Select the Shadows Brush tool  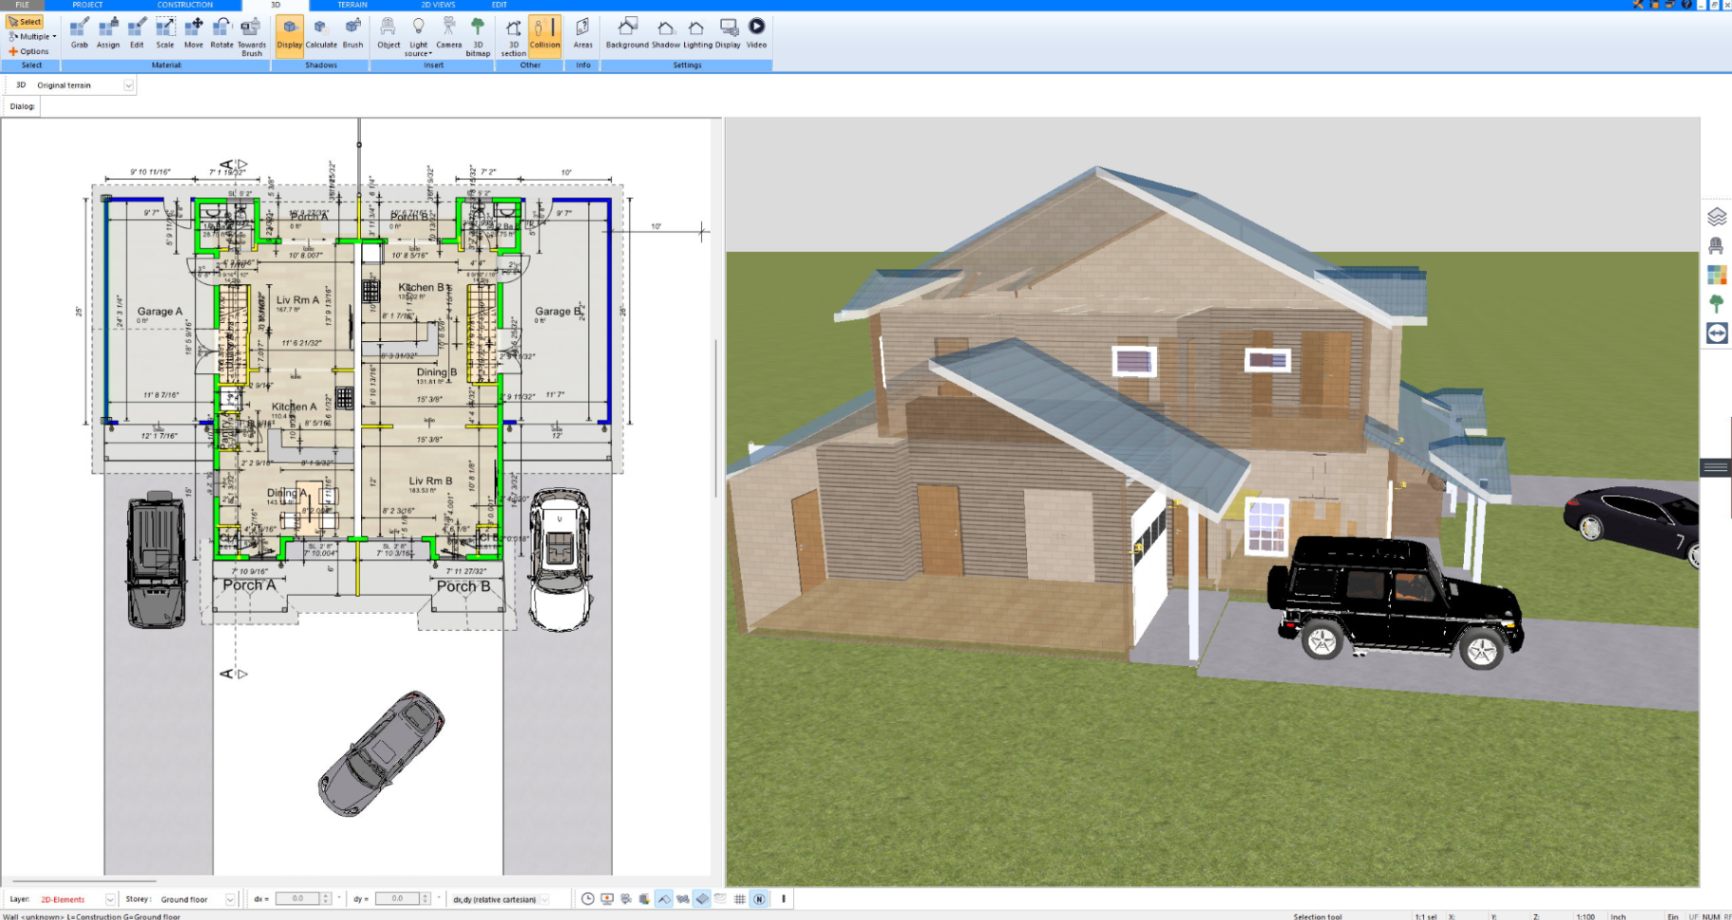(x=353, y=32)
